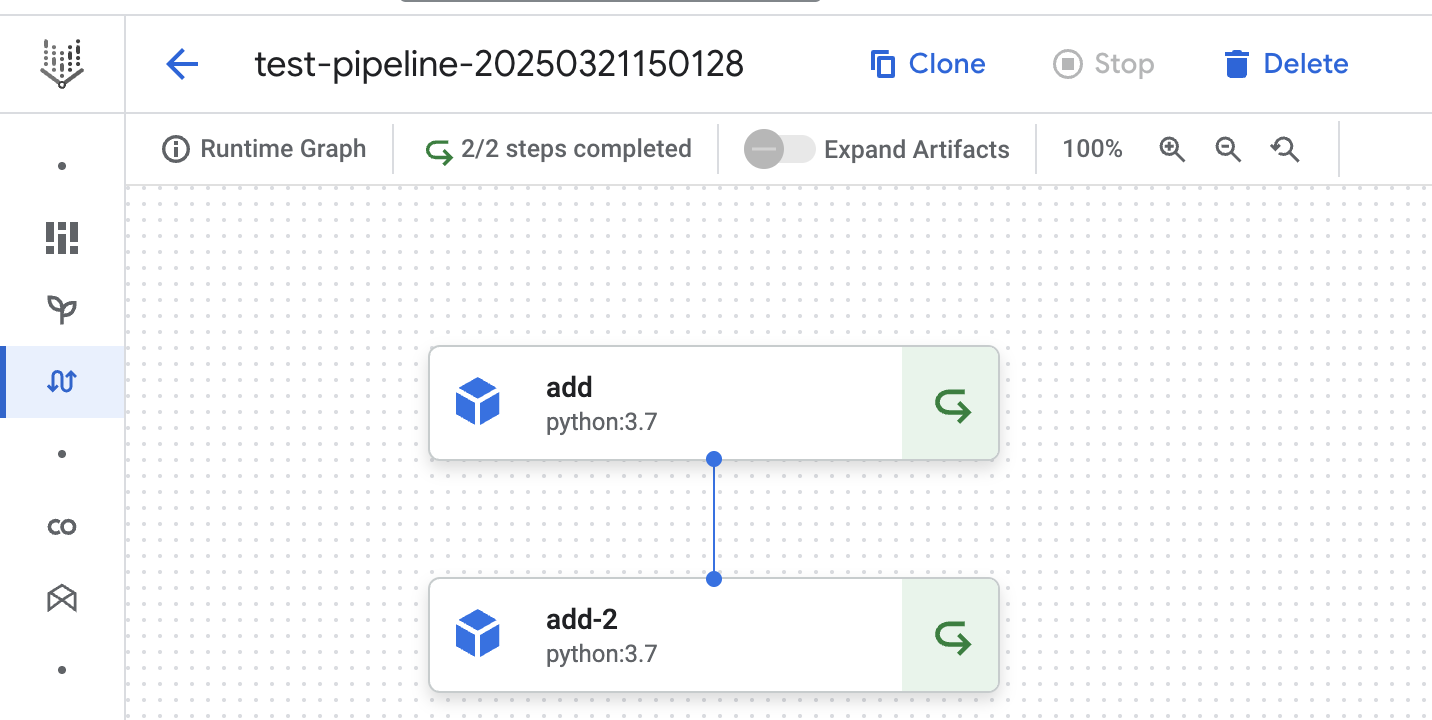This screenshot has height=720, width=1432.
Task: Select the Pipelines sidebar icon
Action: [x=62, y=382]
